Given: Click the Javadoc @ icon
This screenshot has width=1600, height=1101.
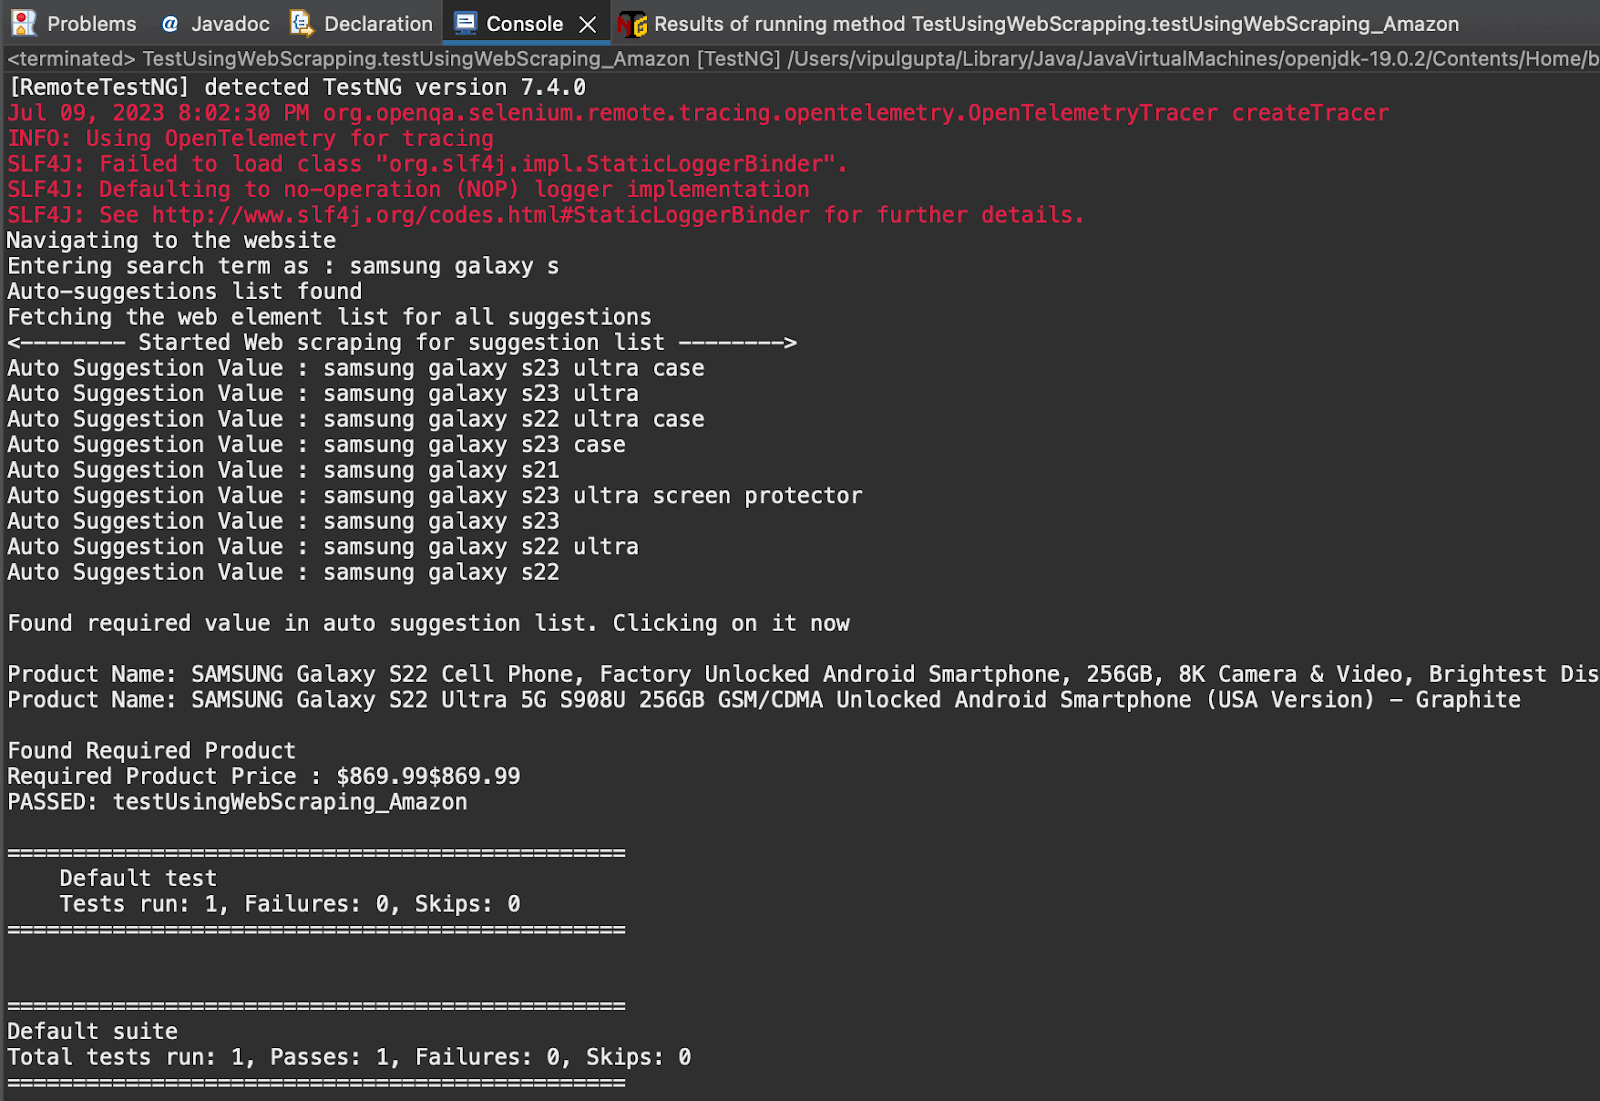Looking at the screenshot, I should pyautogui.click(x=170, y=24).
